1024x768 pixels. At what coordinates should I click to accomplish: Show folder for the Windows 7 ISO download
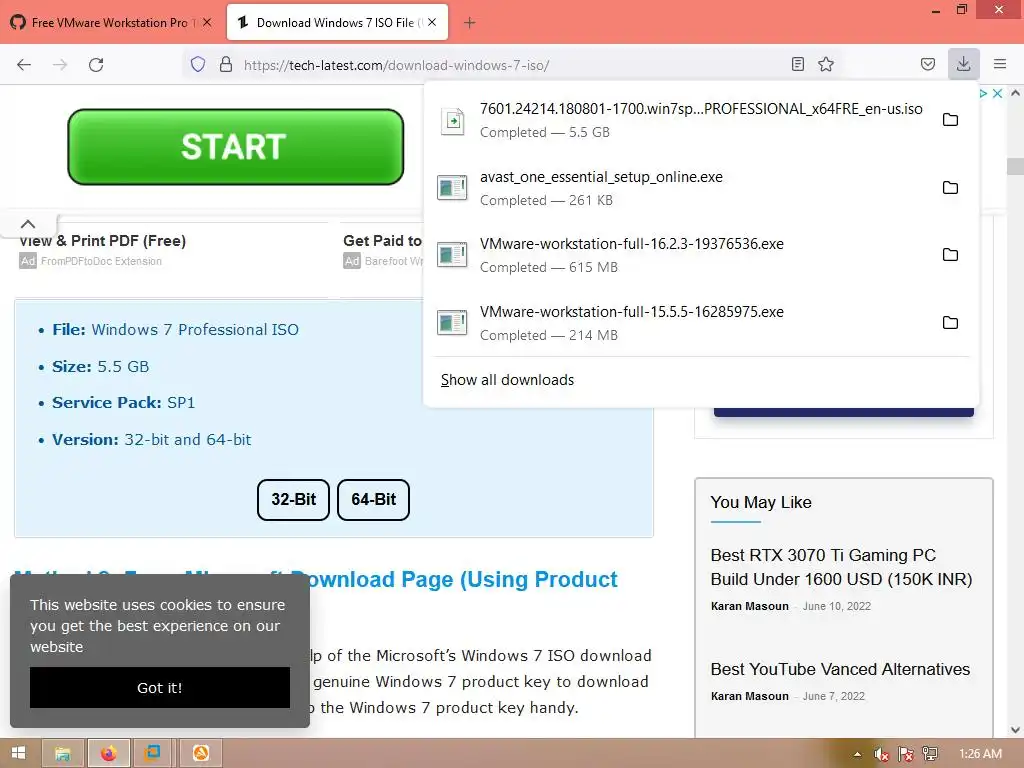point(950,120)
